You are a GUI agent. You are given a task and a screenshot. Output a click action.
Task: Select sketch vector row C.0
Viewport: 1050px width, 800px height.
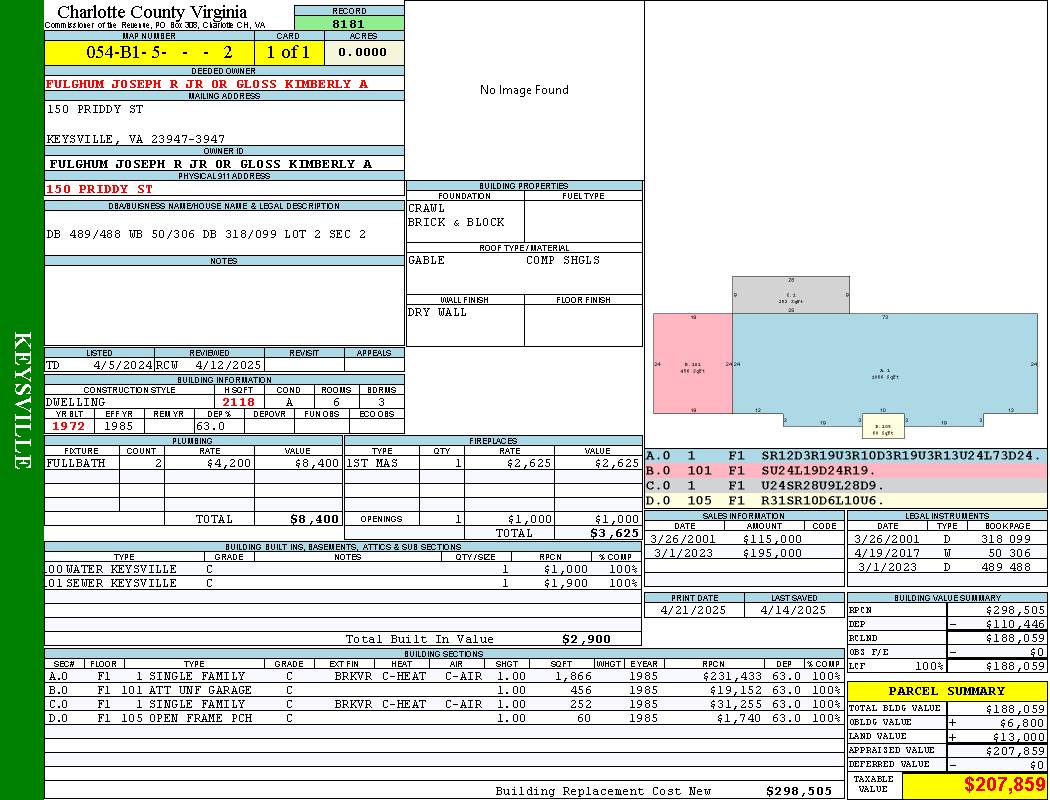point(846,485)
